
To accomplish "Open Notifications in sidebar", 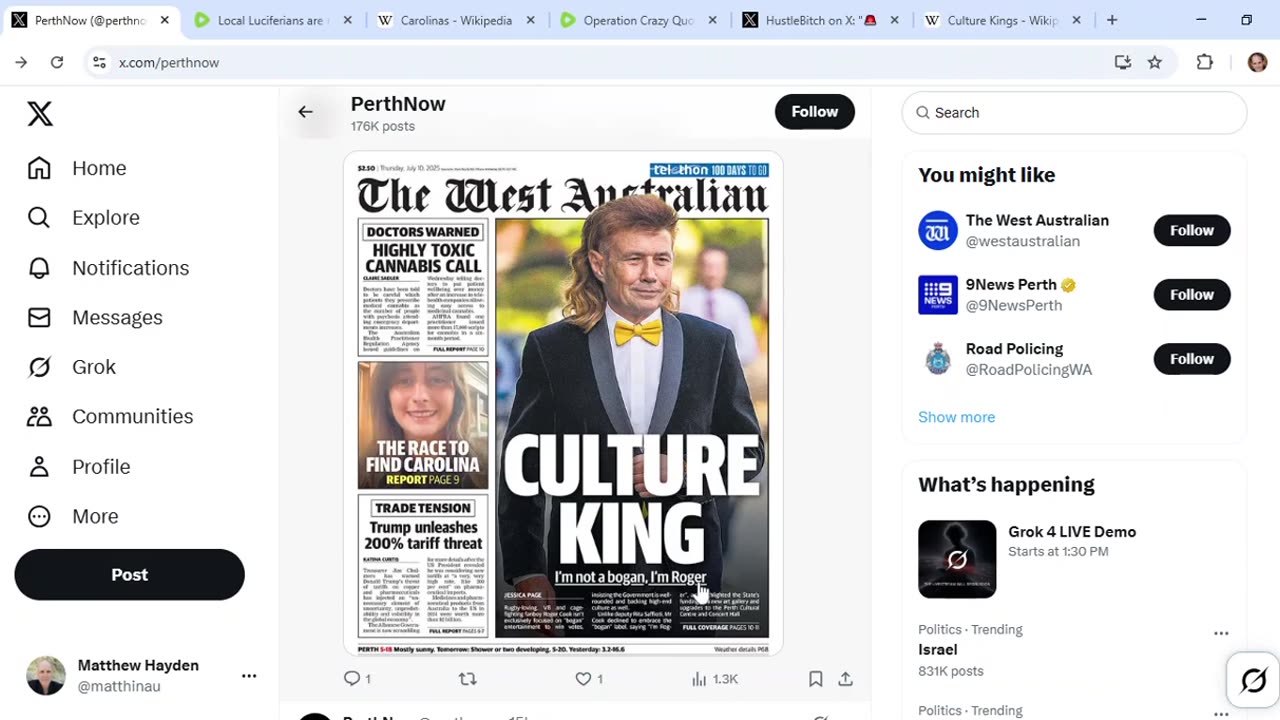I will coord(108,268).
